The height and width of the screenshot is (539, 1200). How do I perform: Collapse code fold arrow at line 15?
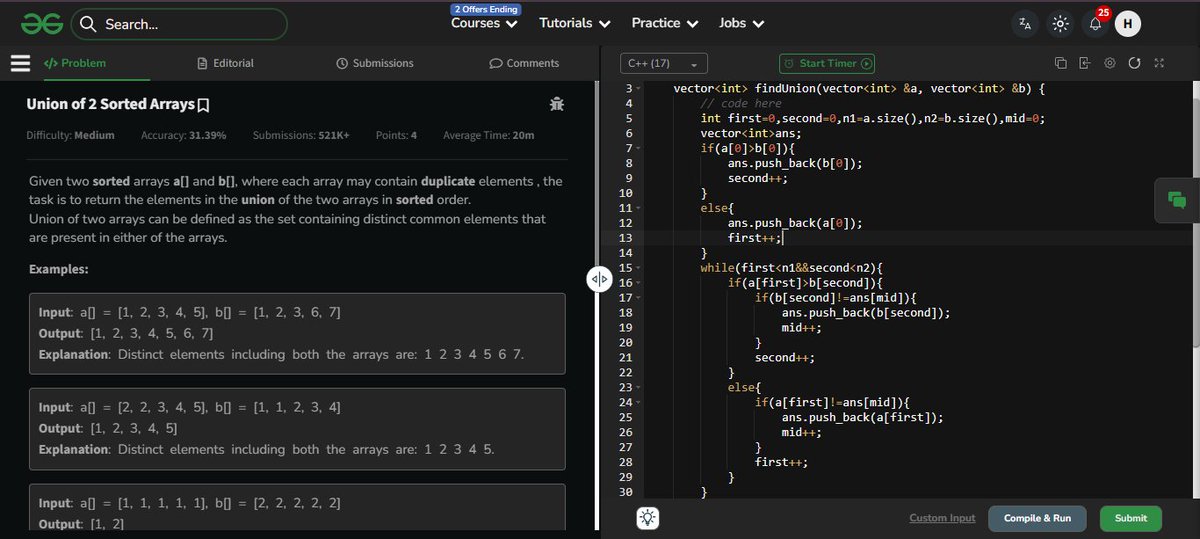pos(639,267)
